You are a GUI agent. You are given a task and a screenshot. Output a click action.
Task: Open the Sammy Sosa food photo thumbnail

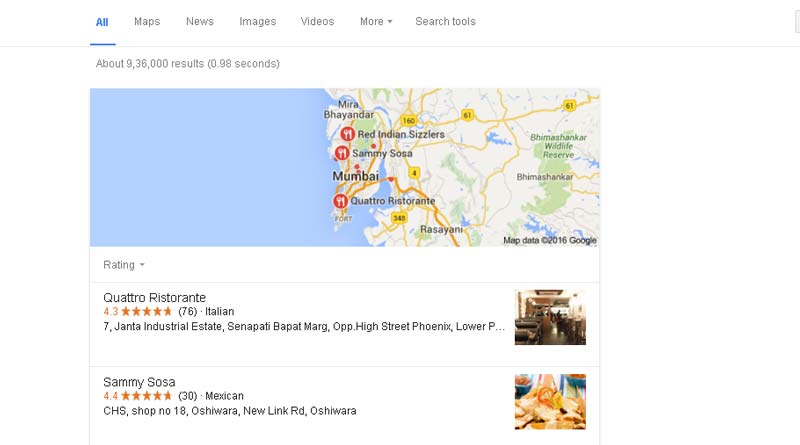coord(550,402)
